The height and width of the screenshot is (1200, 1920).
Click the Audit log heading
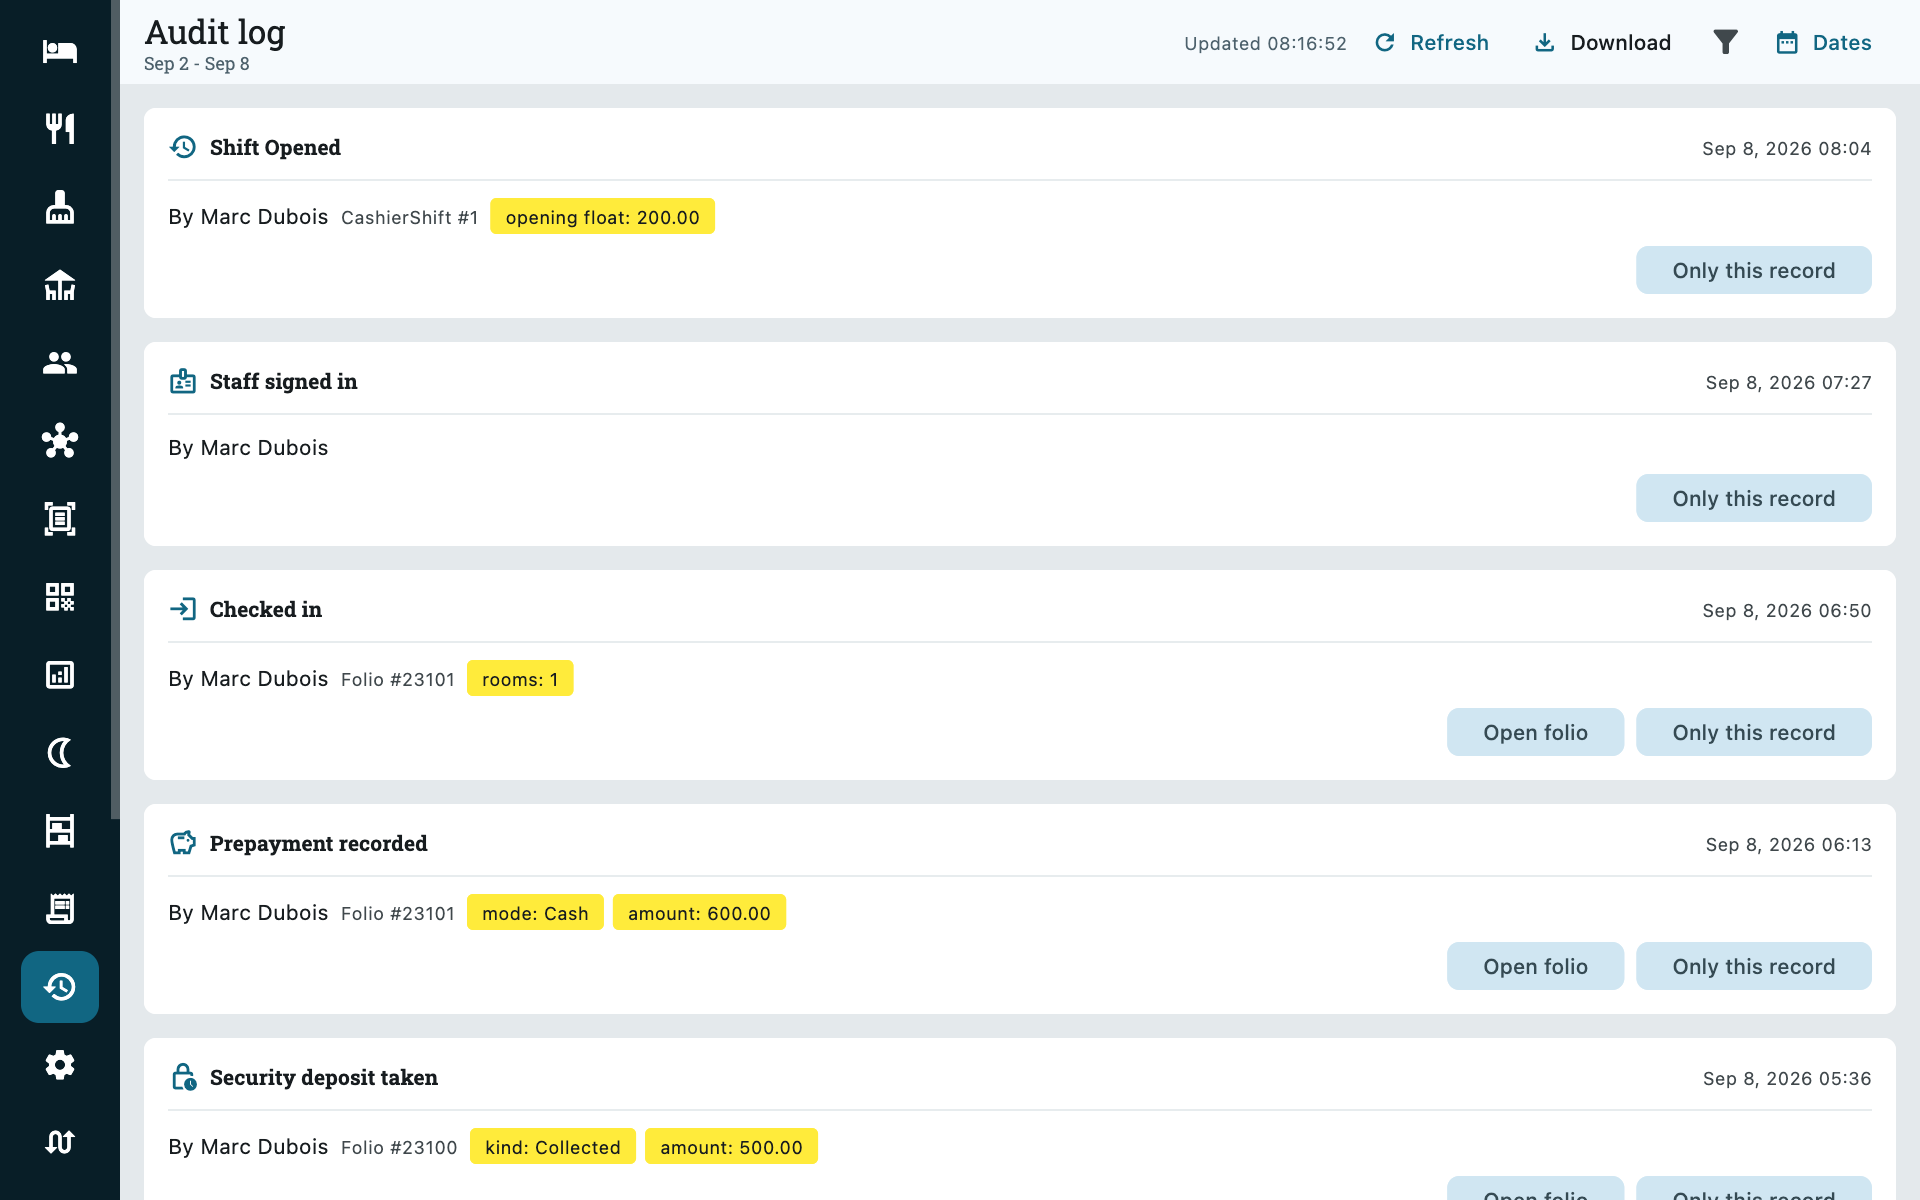[215, 32]
